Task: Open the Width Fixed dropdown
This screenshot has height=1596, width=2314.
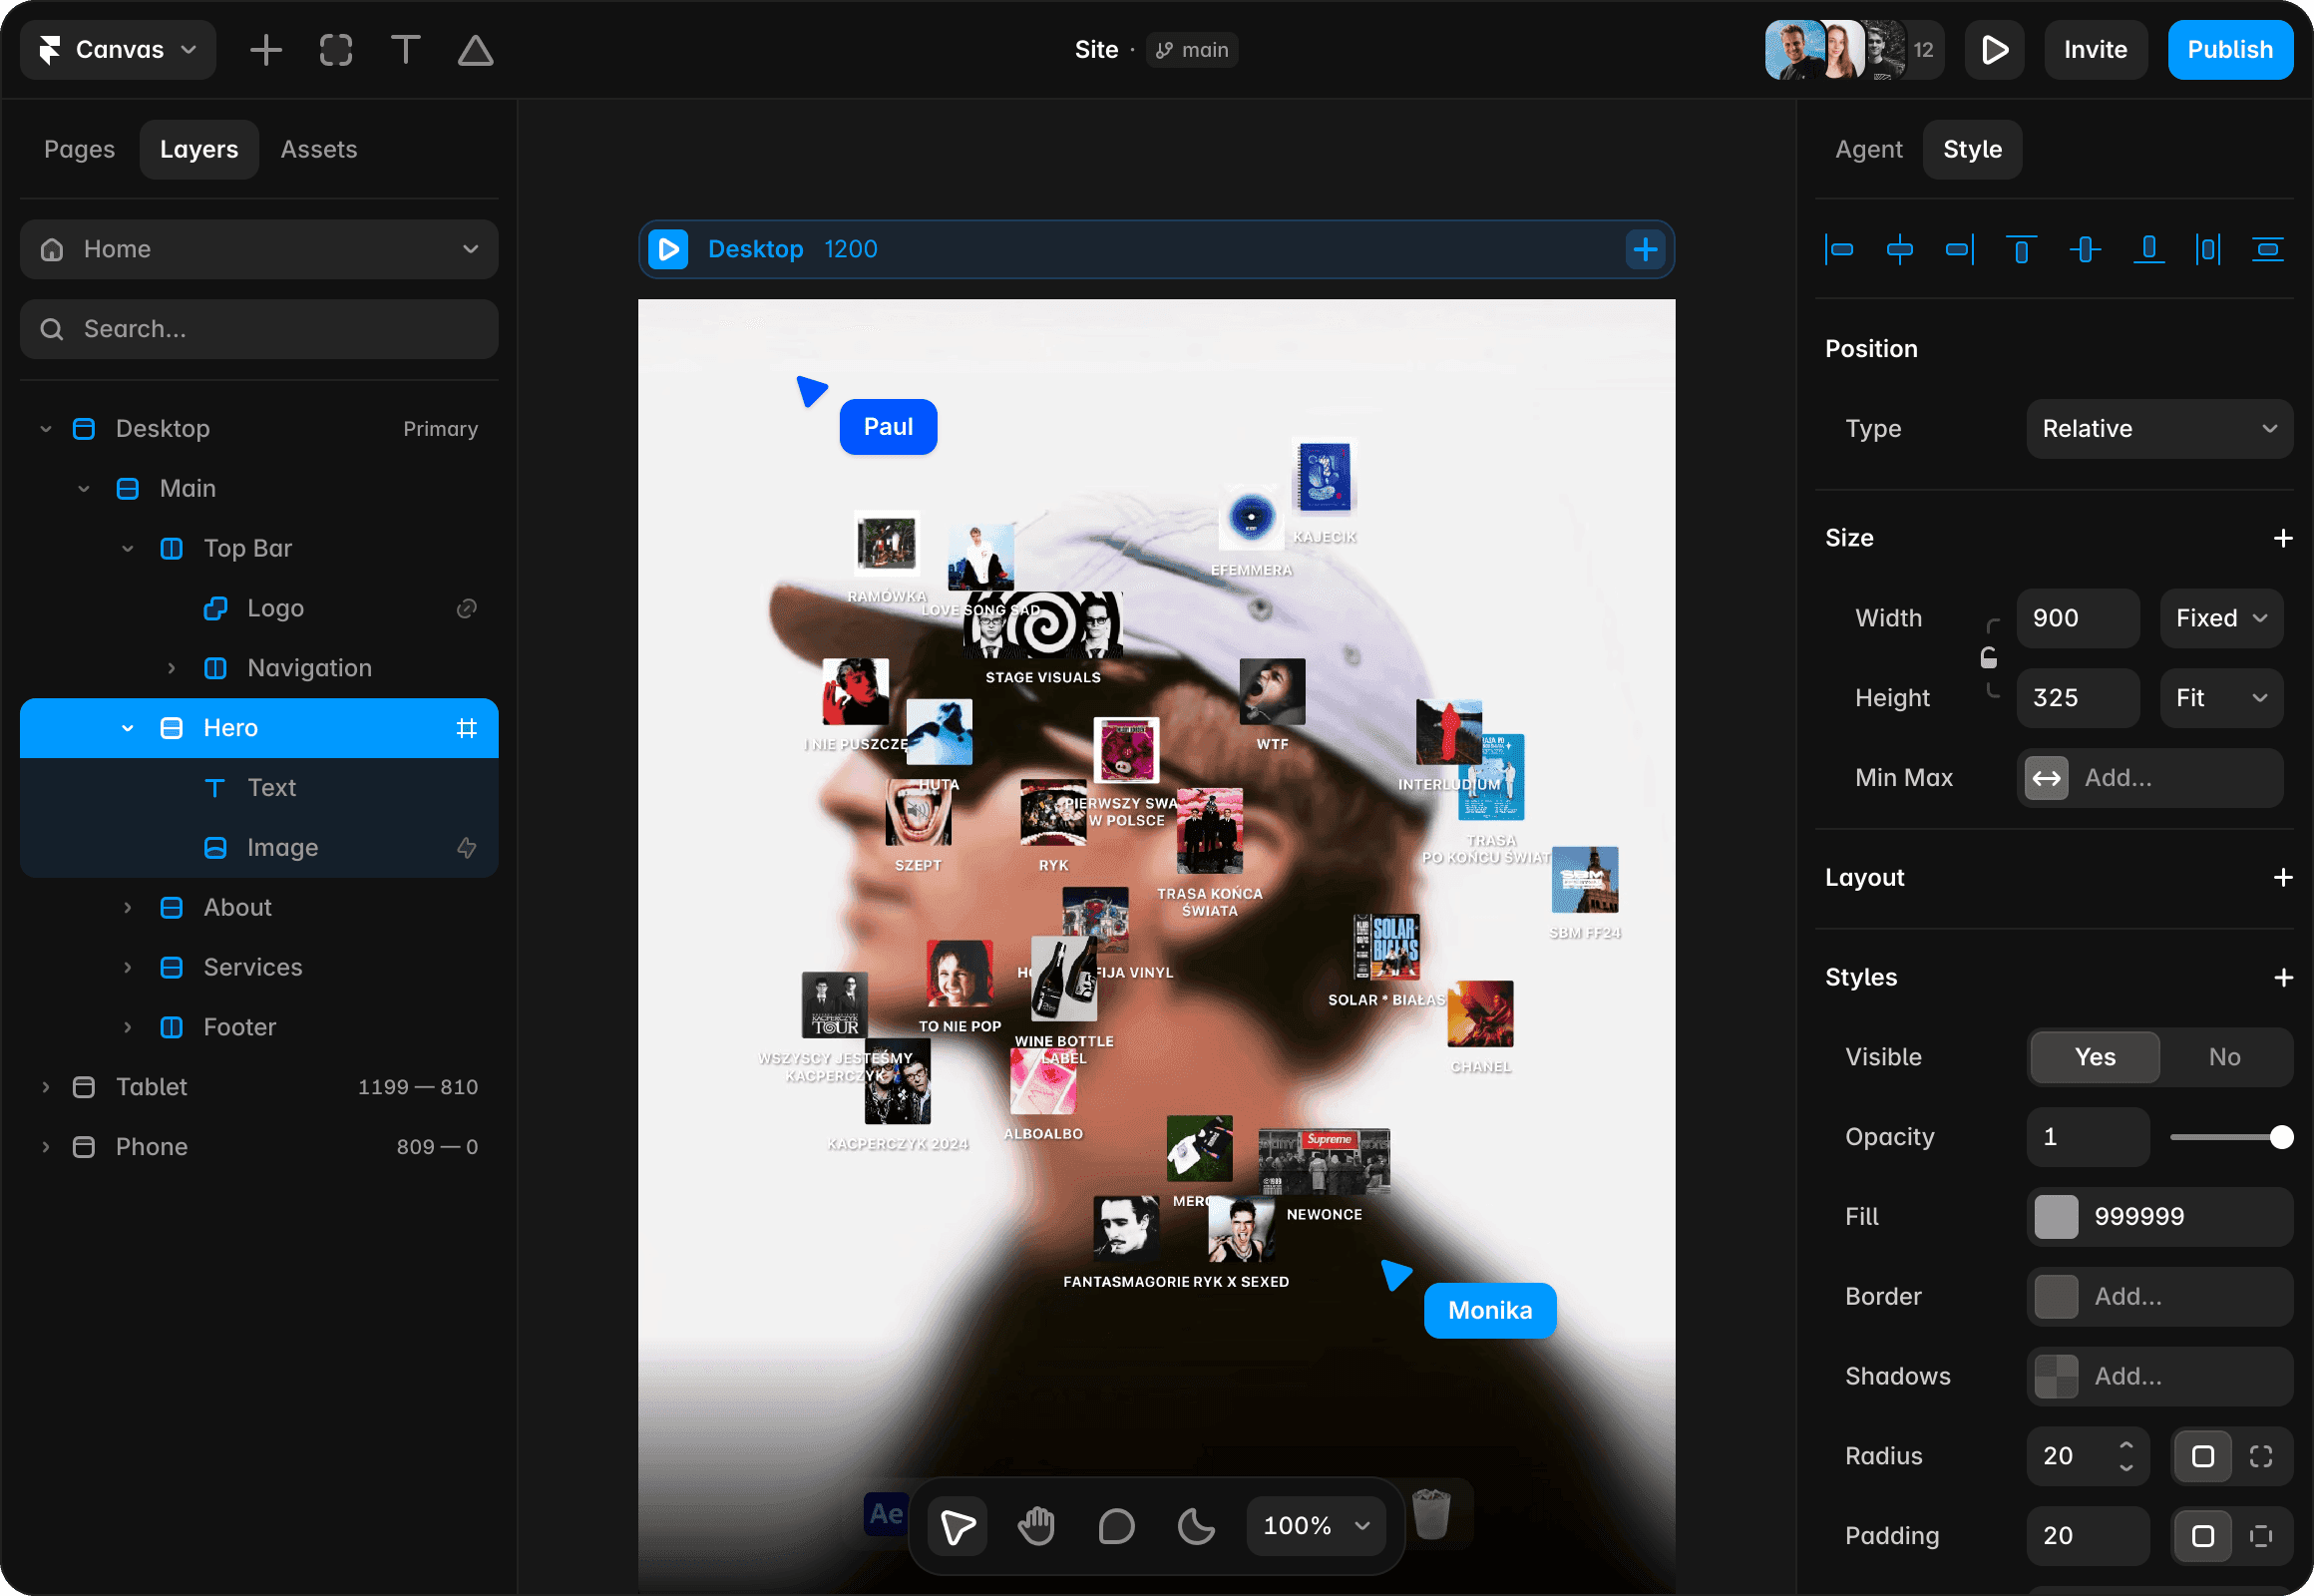Action: tap(2221, 618)
